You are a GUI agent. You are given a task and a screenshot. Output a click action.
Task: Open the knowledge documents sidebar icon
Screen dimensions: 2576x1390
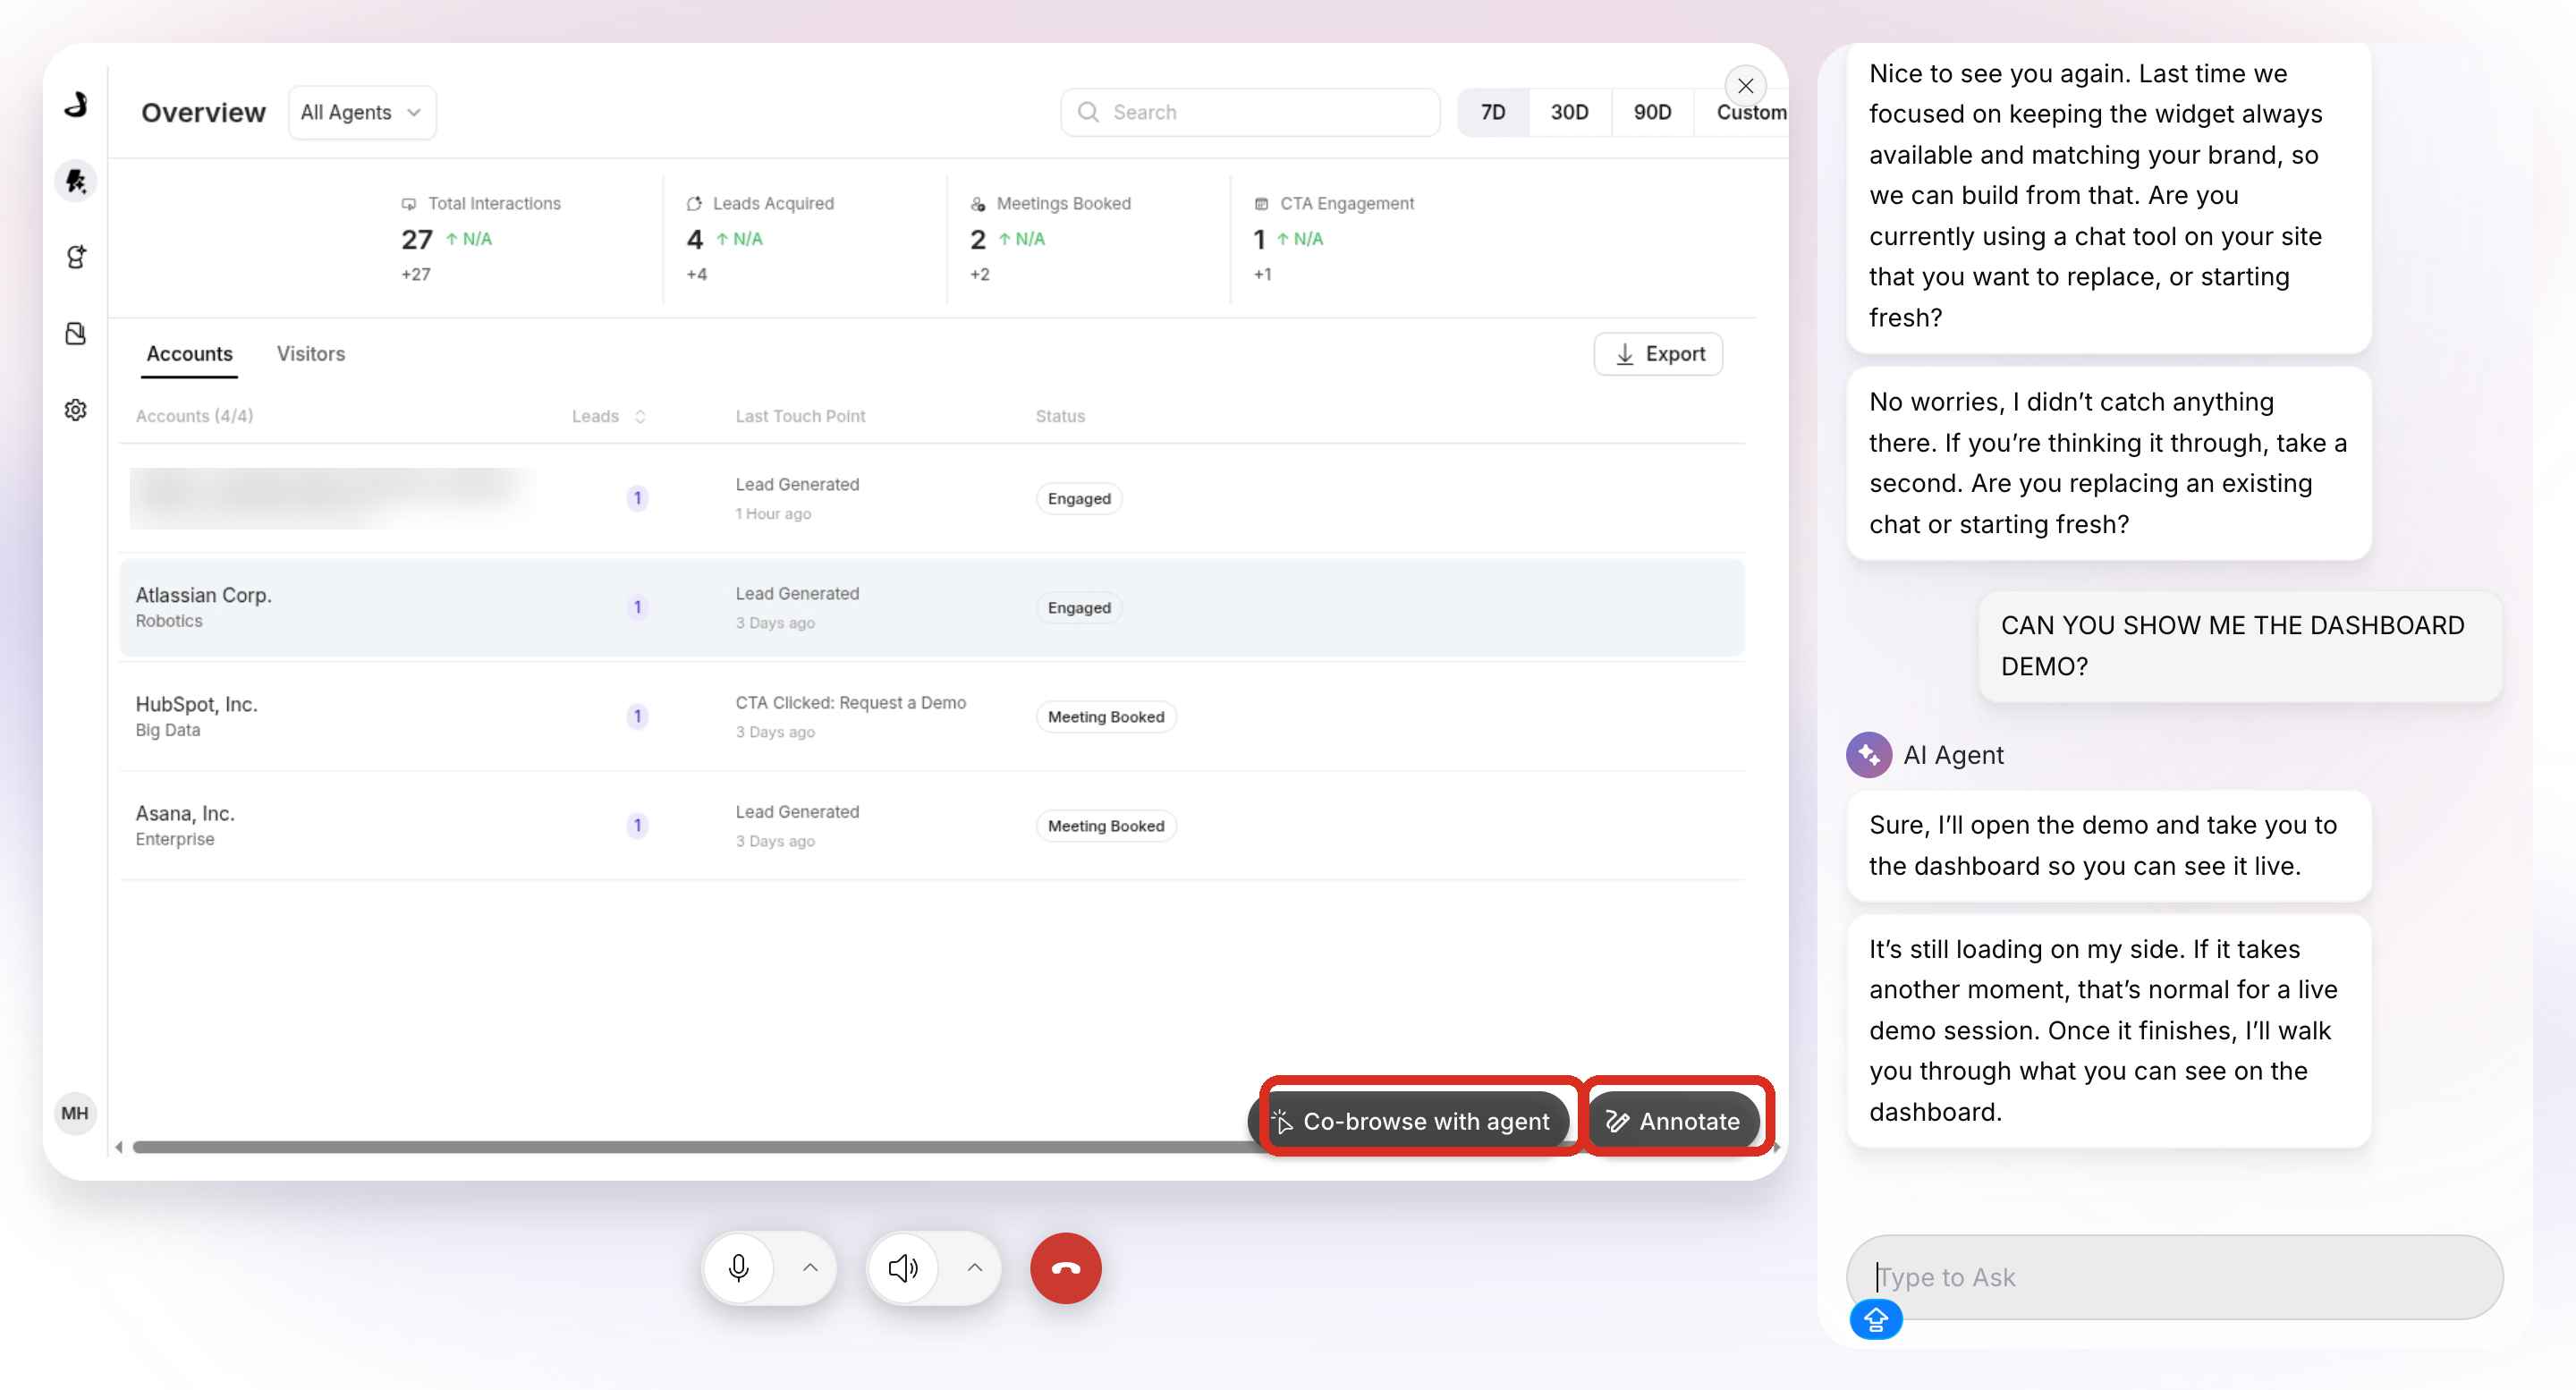point(76,333)
